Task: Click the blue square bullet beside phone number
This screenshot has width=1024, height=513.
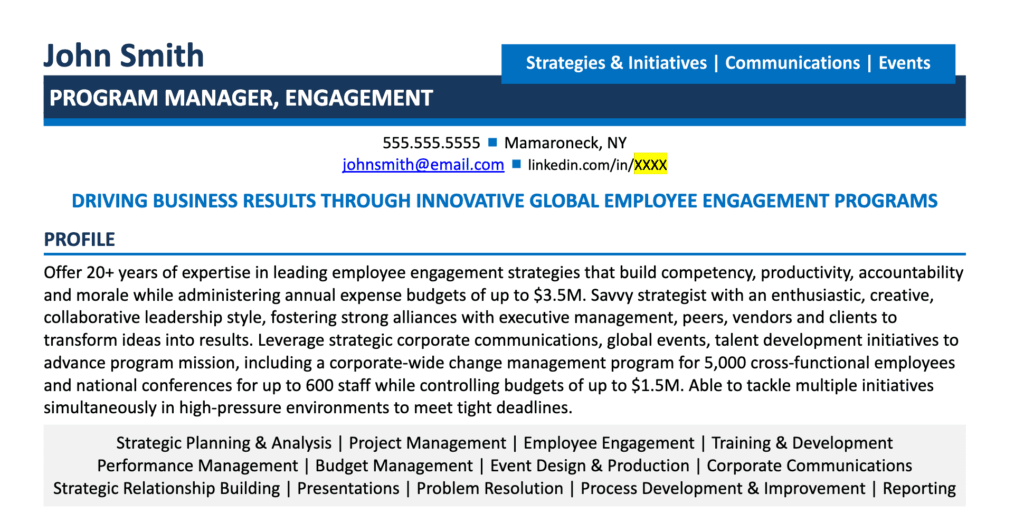Action: point(492,142)
